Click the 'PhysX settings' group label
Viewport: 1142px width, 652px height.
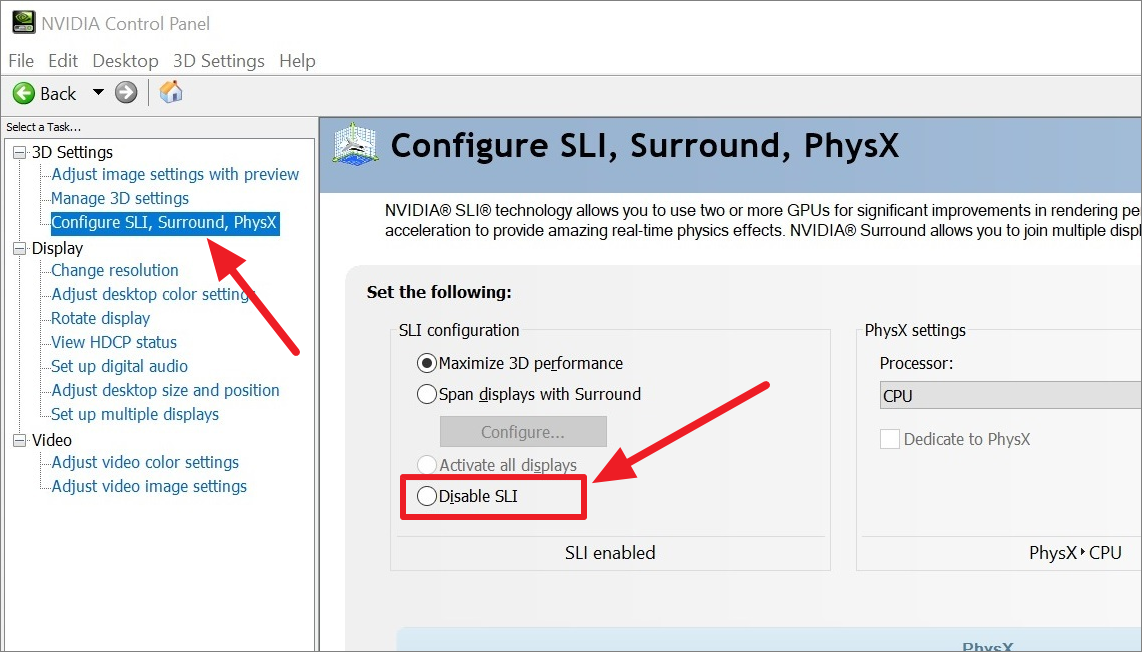click(915, 330)
